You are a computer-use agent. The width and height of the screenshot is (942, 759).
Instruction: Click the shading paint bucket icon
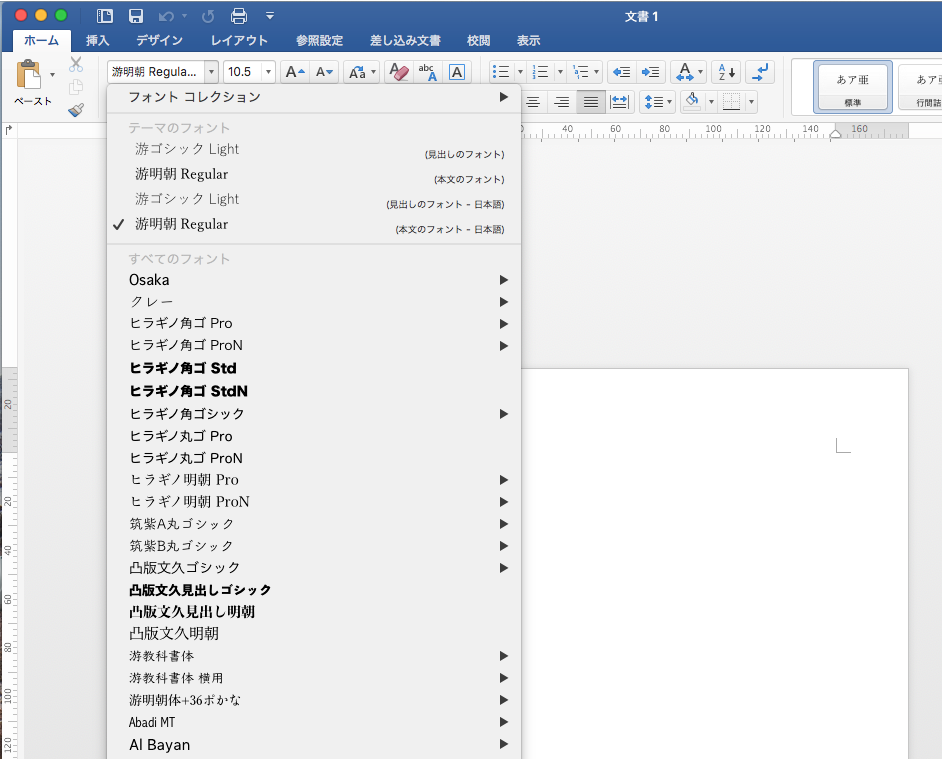692,101
